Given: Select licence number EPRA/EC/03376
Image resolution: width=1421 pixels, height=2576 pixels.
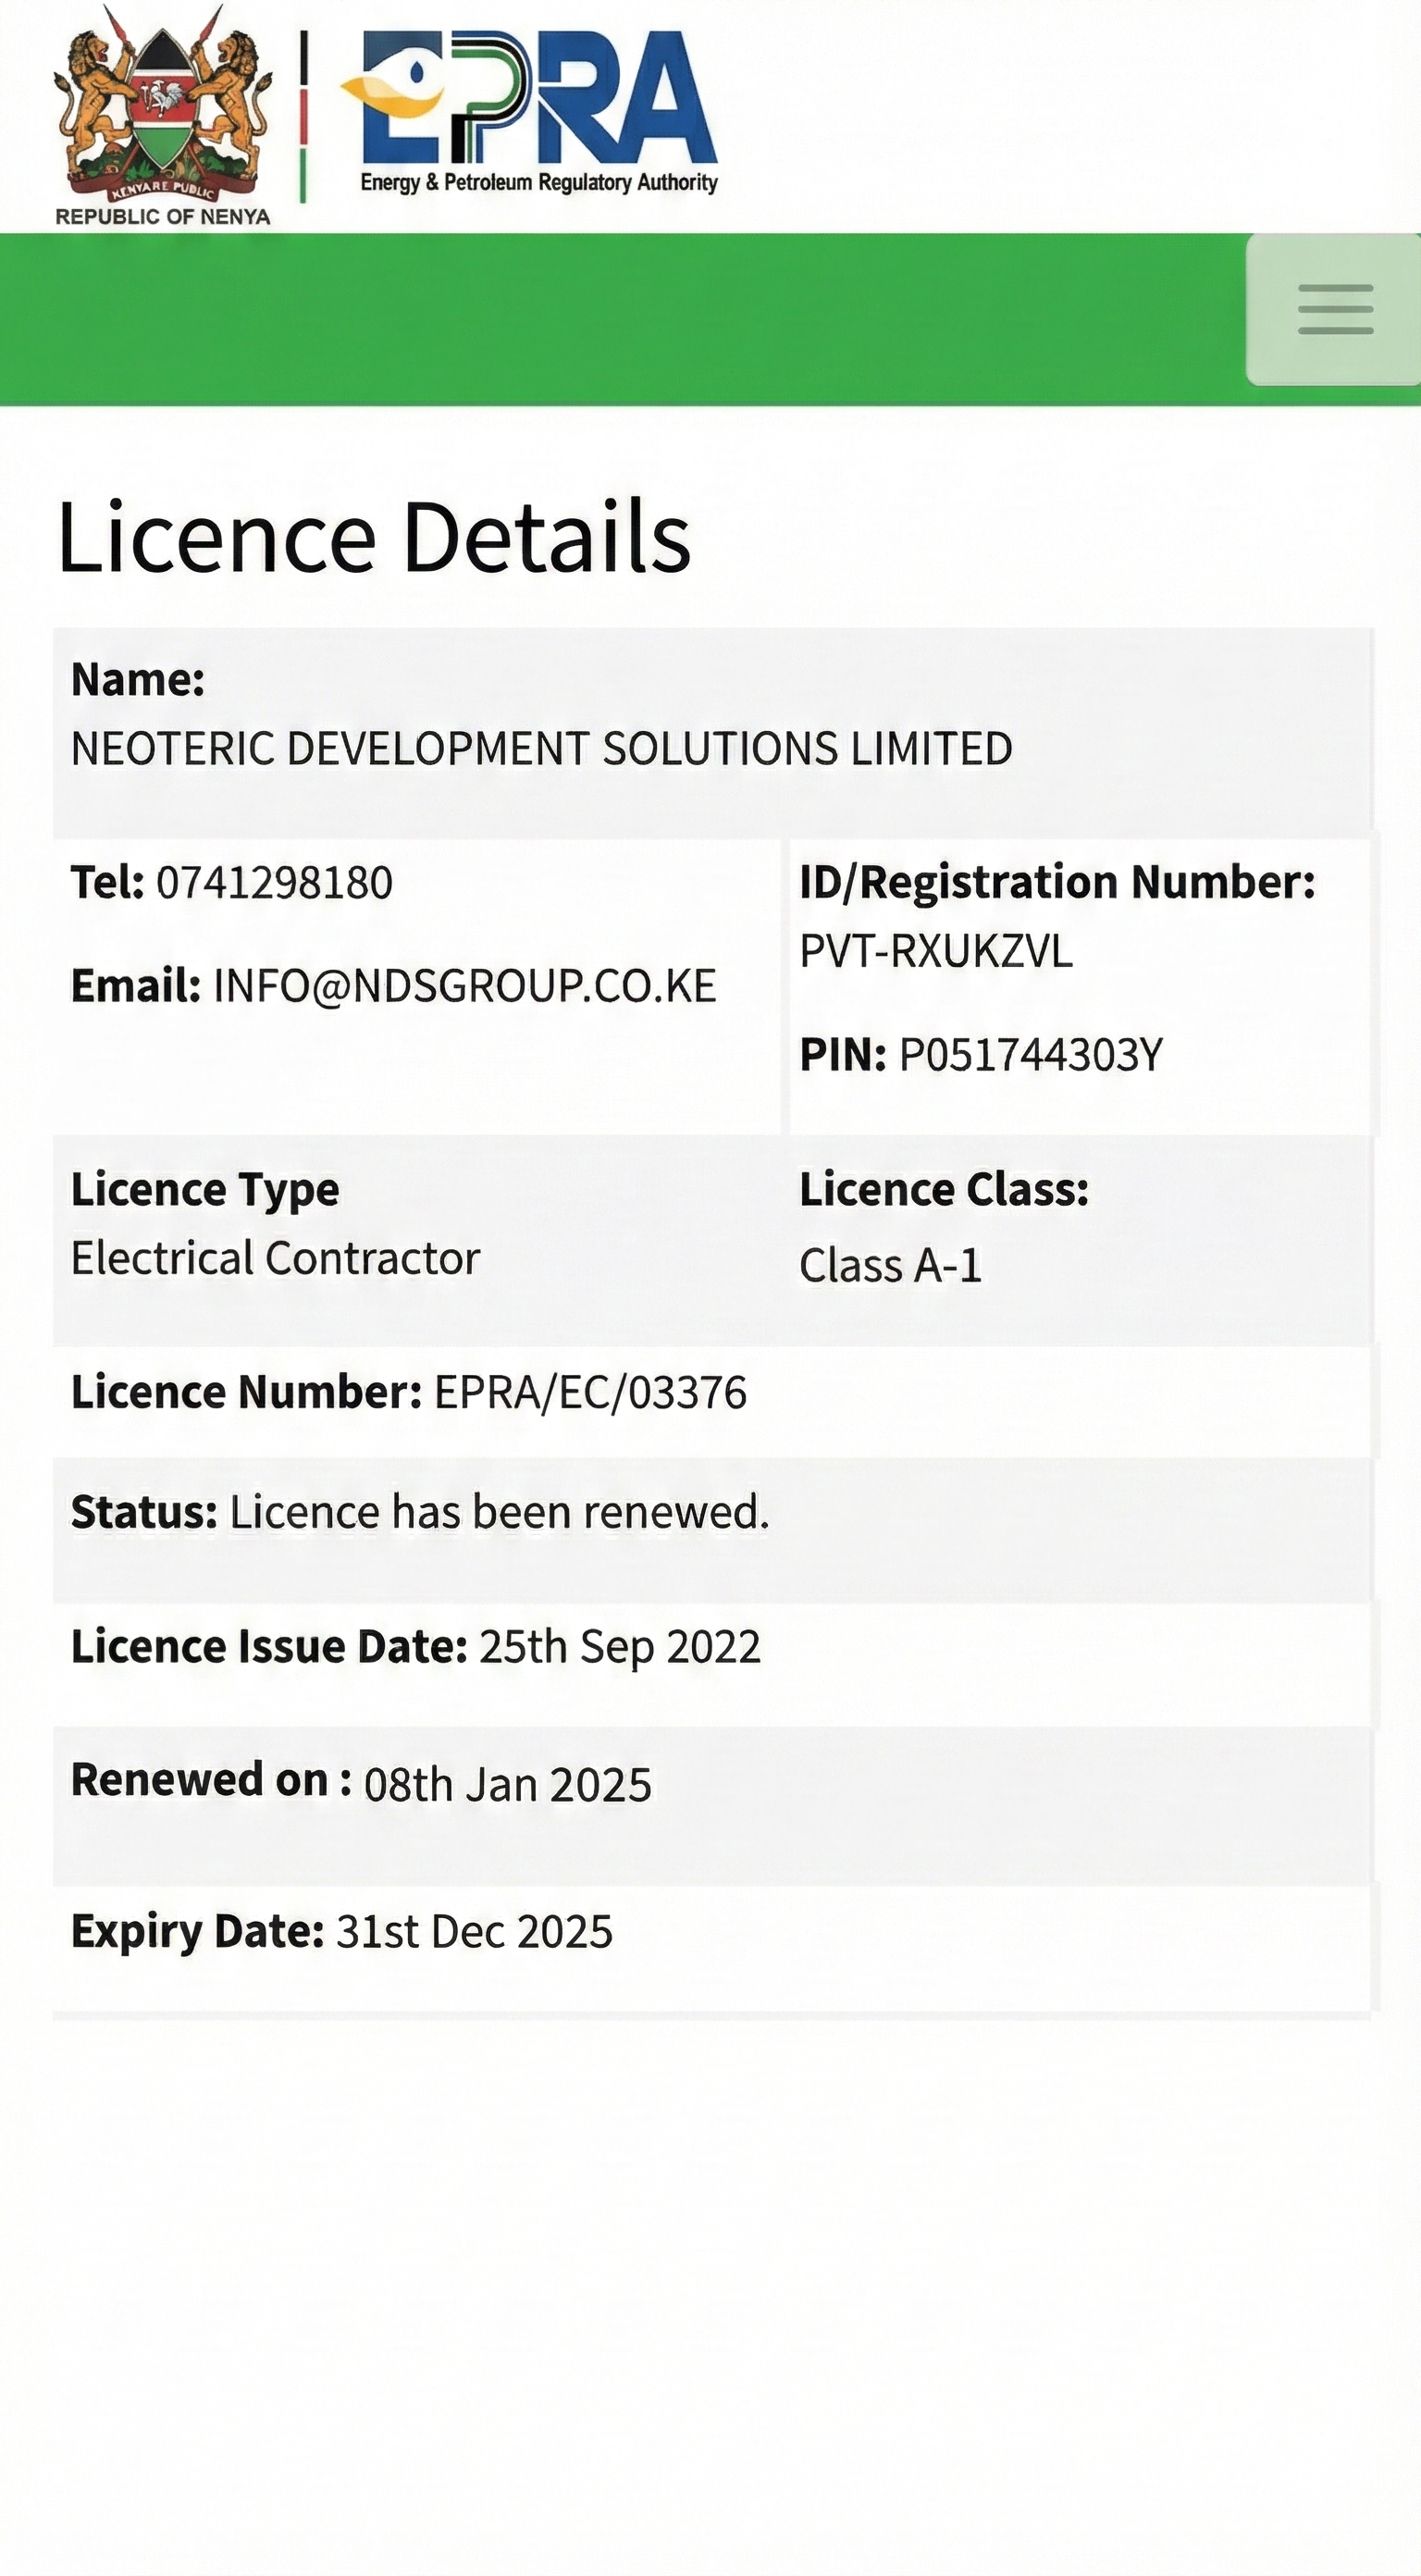Looking at the screenshot, I should click(590, 1392).
